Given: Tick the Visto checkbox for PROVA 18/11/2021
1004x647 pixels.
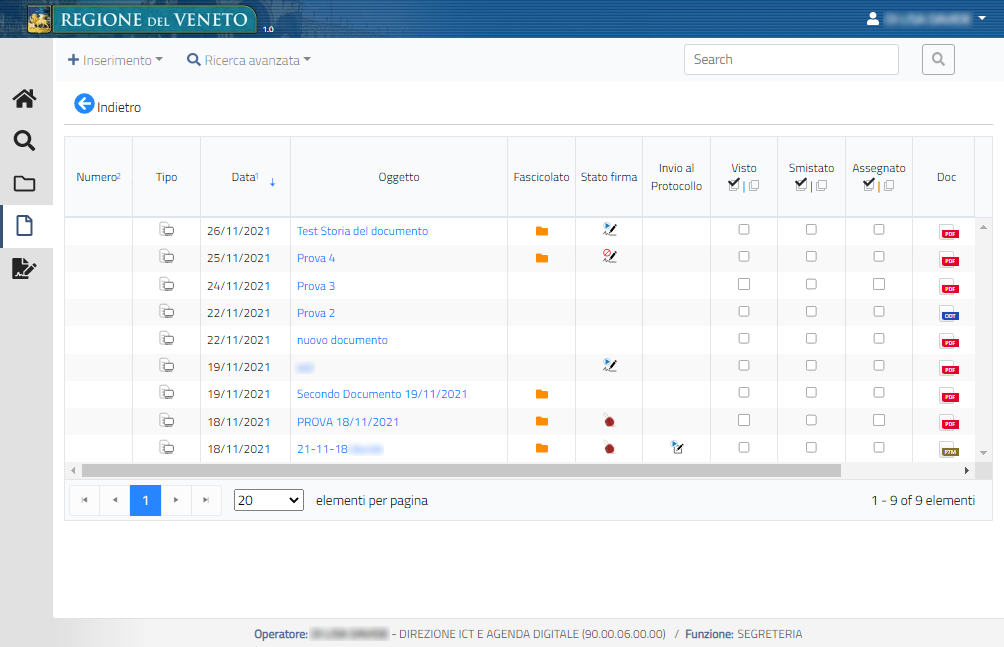Looking at the screenshot, I should 744,420.
